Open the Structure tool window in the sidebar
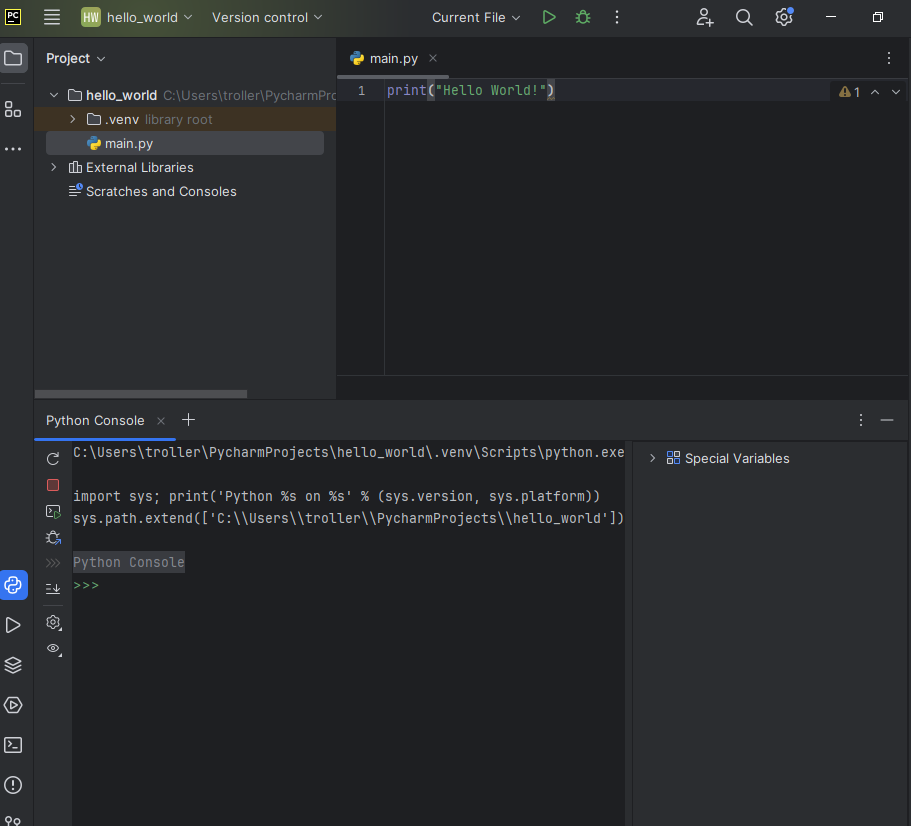 (x=13, y=109)
